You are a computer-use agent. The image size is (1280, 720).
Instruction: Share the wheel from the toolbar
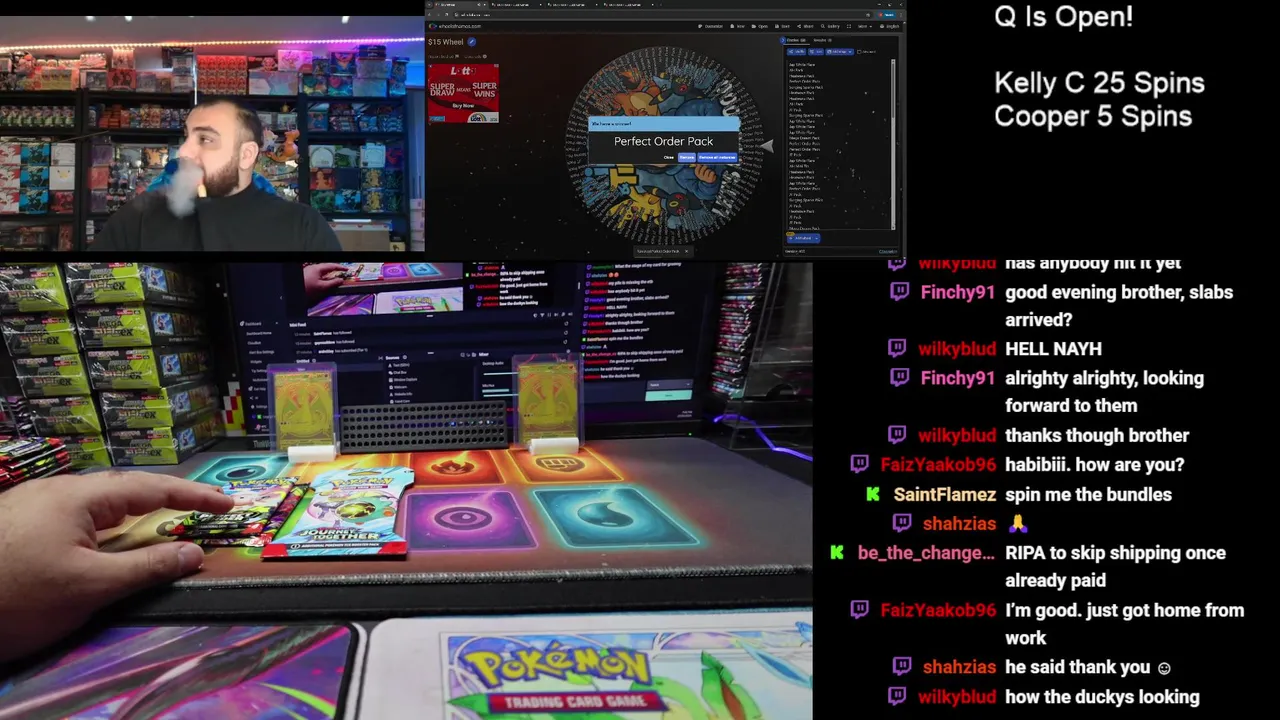click(805, 26)
